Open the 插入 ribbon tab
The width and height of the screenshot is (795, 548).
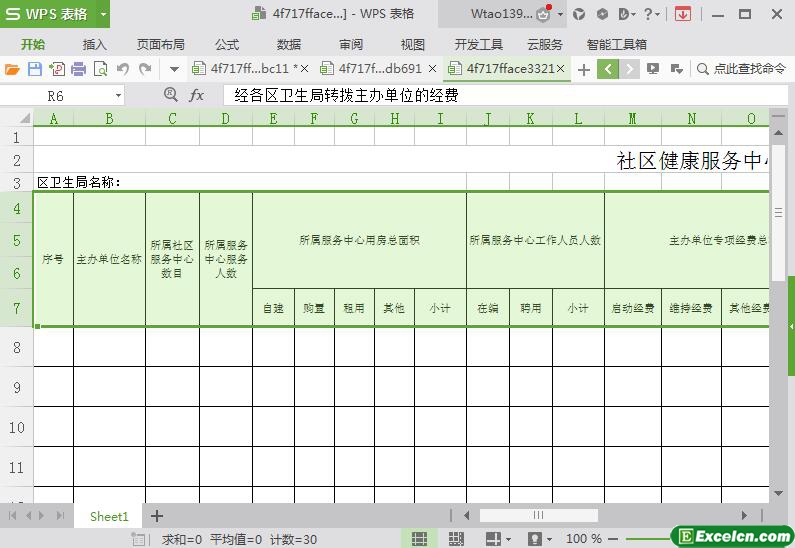pyautogui.click(x=95, y=45)
